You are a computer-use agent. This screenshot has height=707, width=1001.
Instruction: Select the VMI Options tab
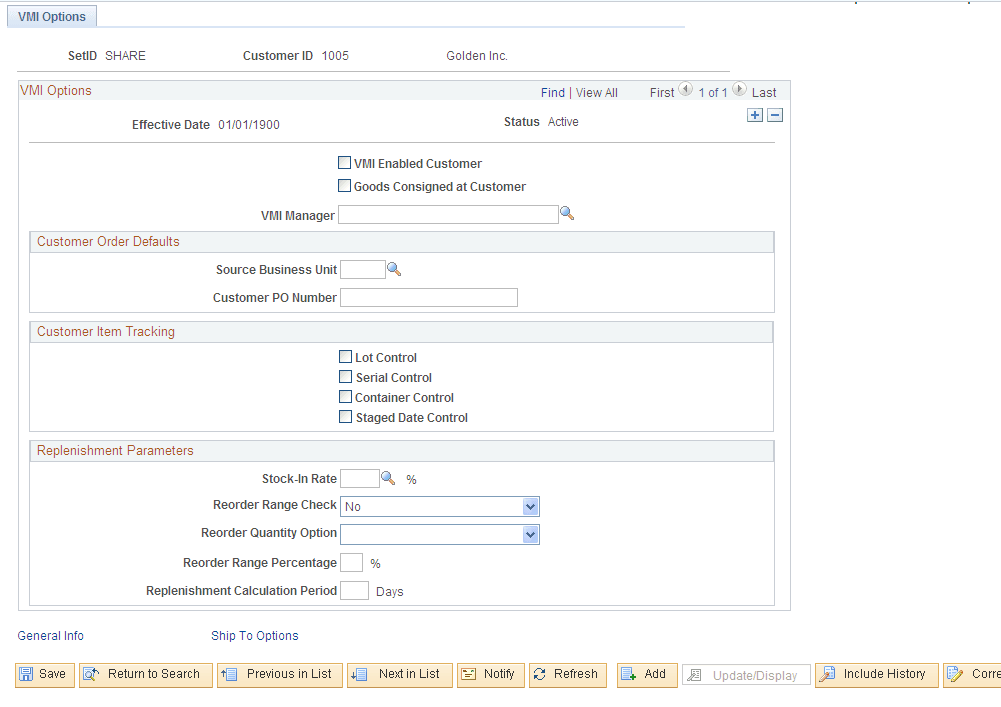click(x=51, y=16)
